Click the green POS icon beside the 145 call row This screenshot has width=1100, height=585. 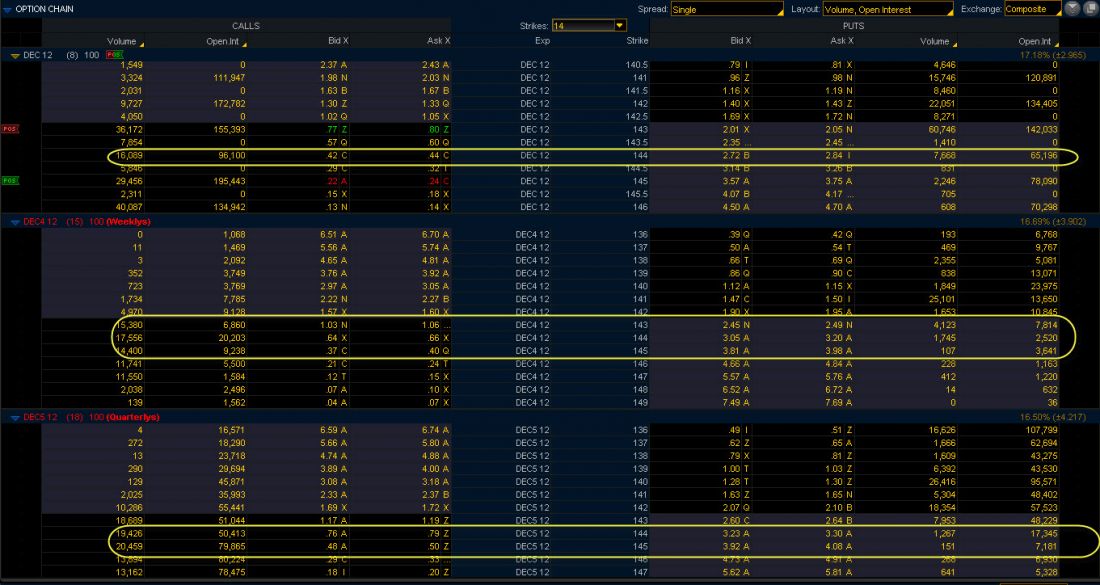(x=10, y=181)
